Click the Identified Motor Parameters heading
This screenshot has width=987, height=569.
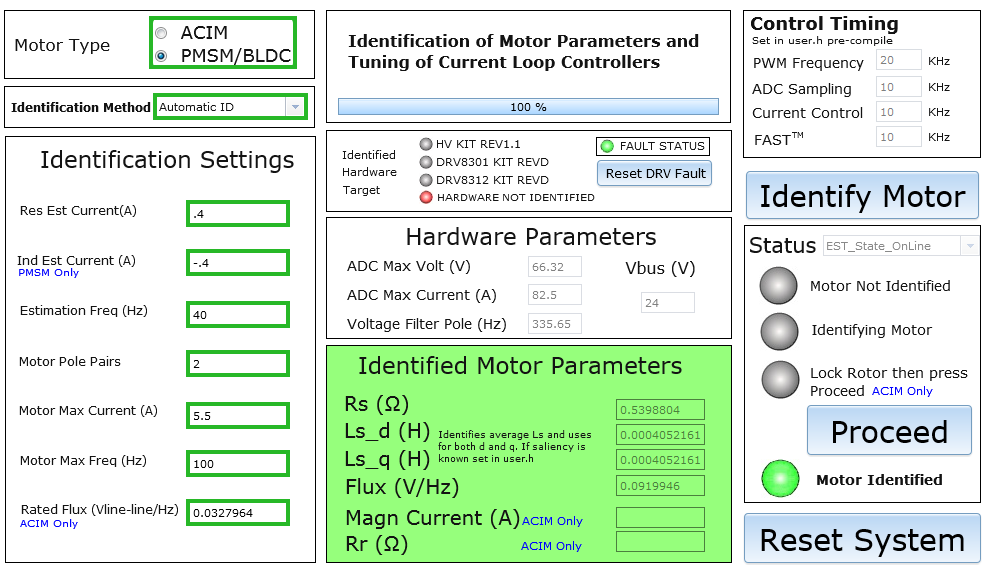click(x=520, y=366)
